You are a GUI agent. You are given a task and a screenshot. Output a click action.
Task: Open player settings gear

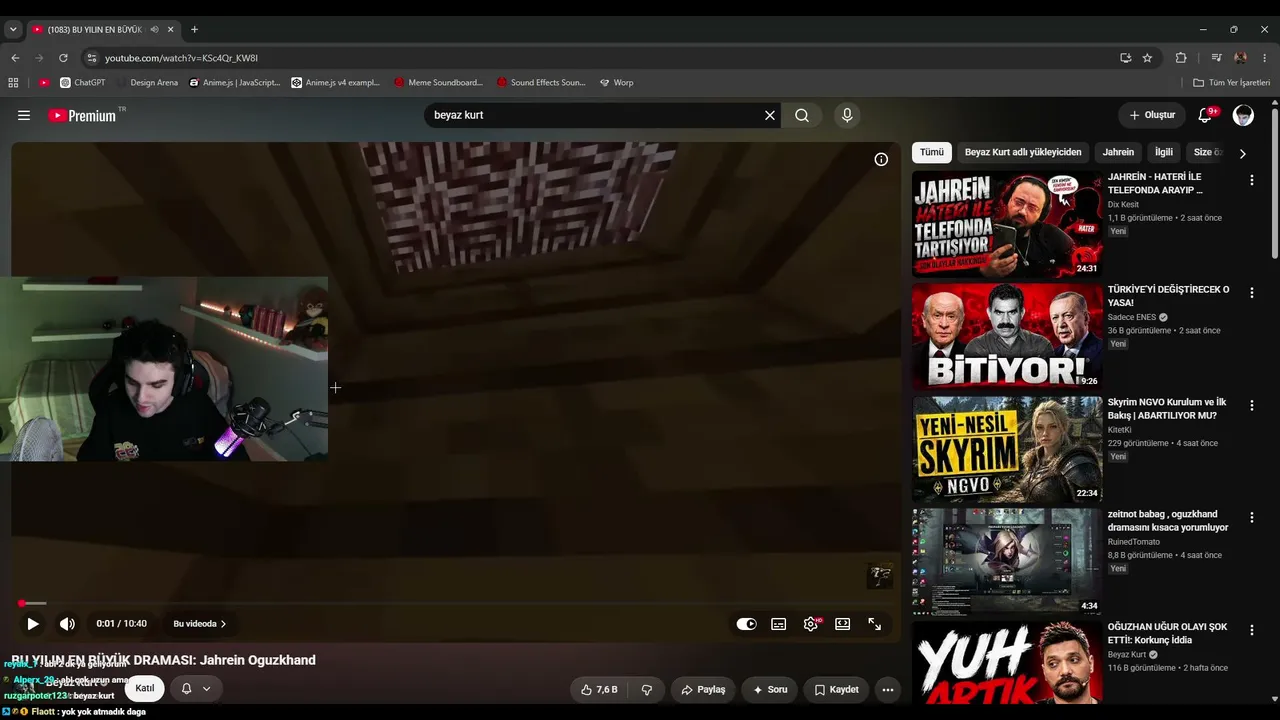pos(811,624)
